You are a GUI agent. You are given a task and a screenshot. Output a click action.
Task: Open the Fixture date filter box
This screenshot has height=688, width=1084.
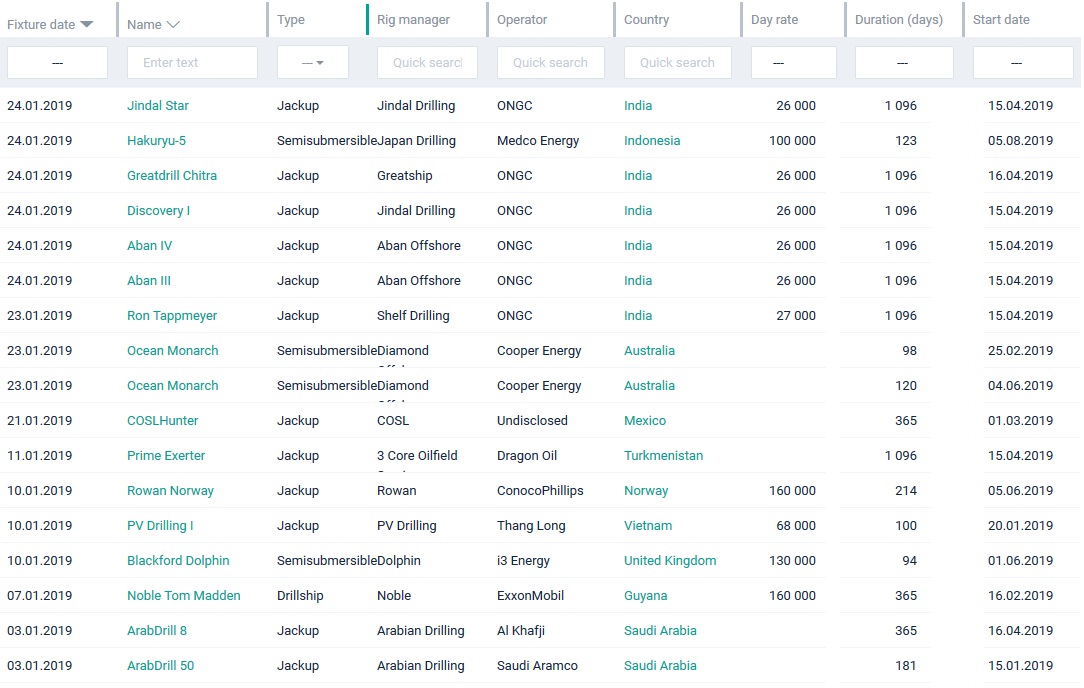[57, 63]
